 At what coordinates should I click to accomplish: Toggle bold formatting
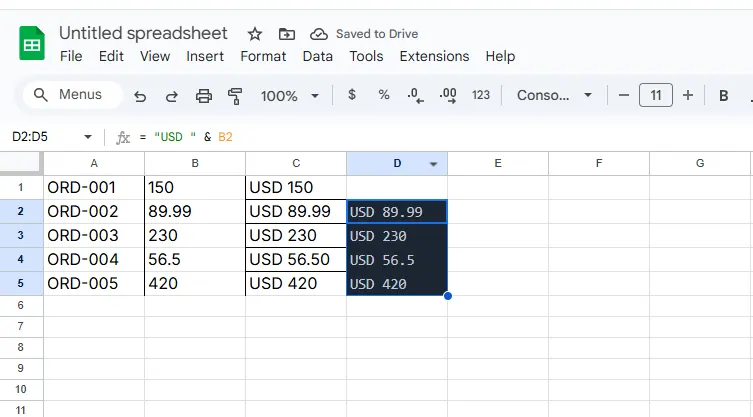click(x=723, y=95)
